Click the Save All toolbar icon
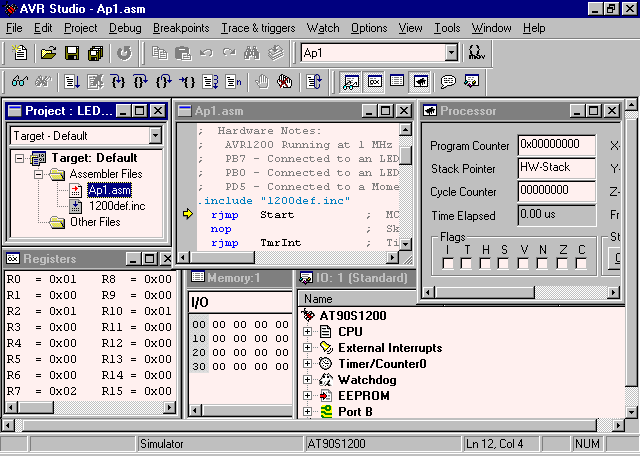Screen dimensions: 640x456 [95, 52]
